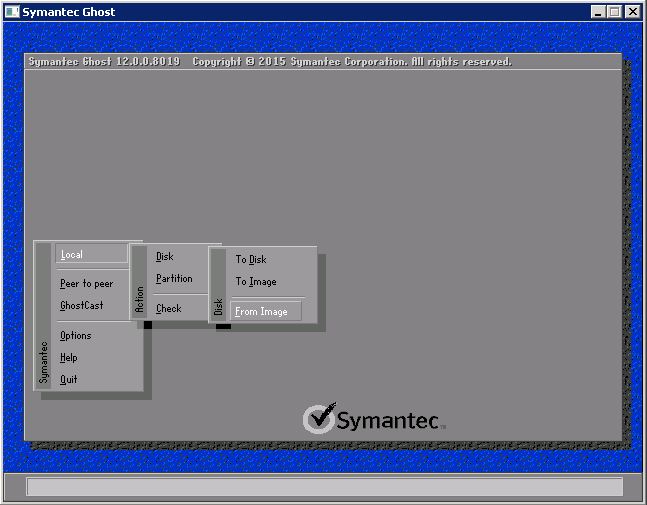Screen dimensions: 647x505
Task: Pick To Disk in the Disk submenu
Action: [x=251, y=260]
